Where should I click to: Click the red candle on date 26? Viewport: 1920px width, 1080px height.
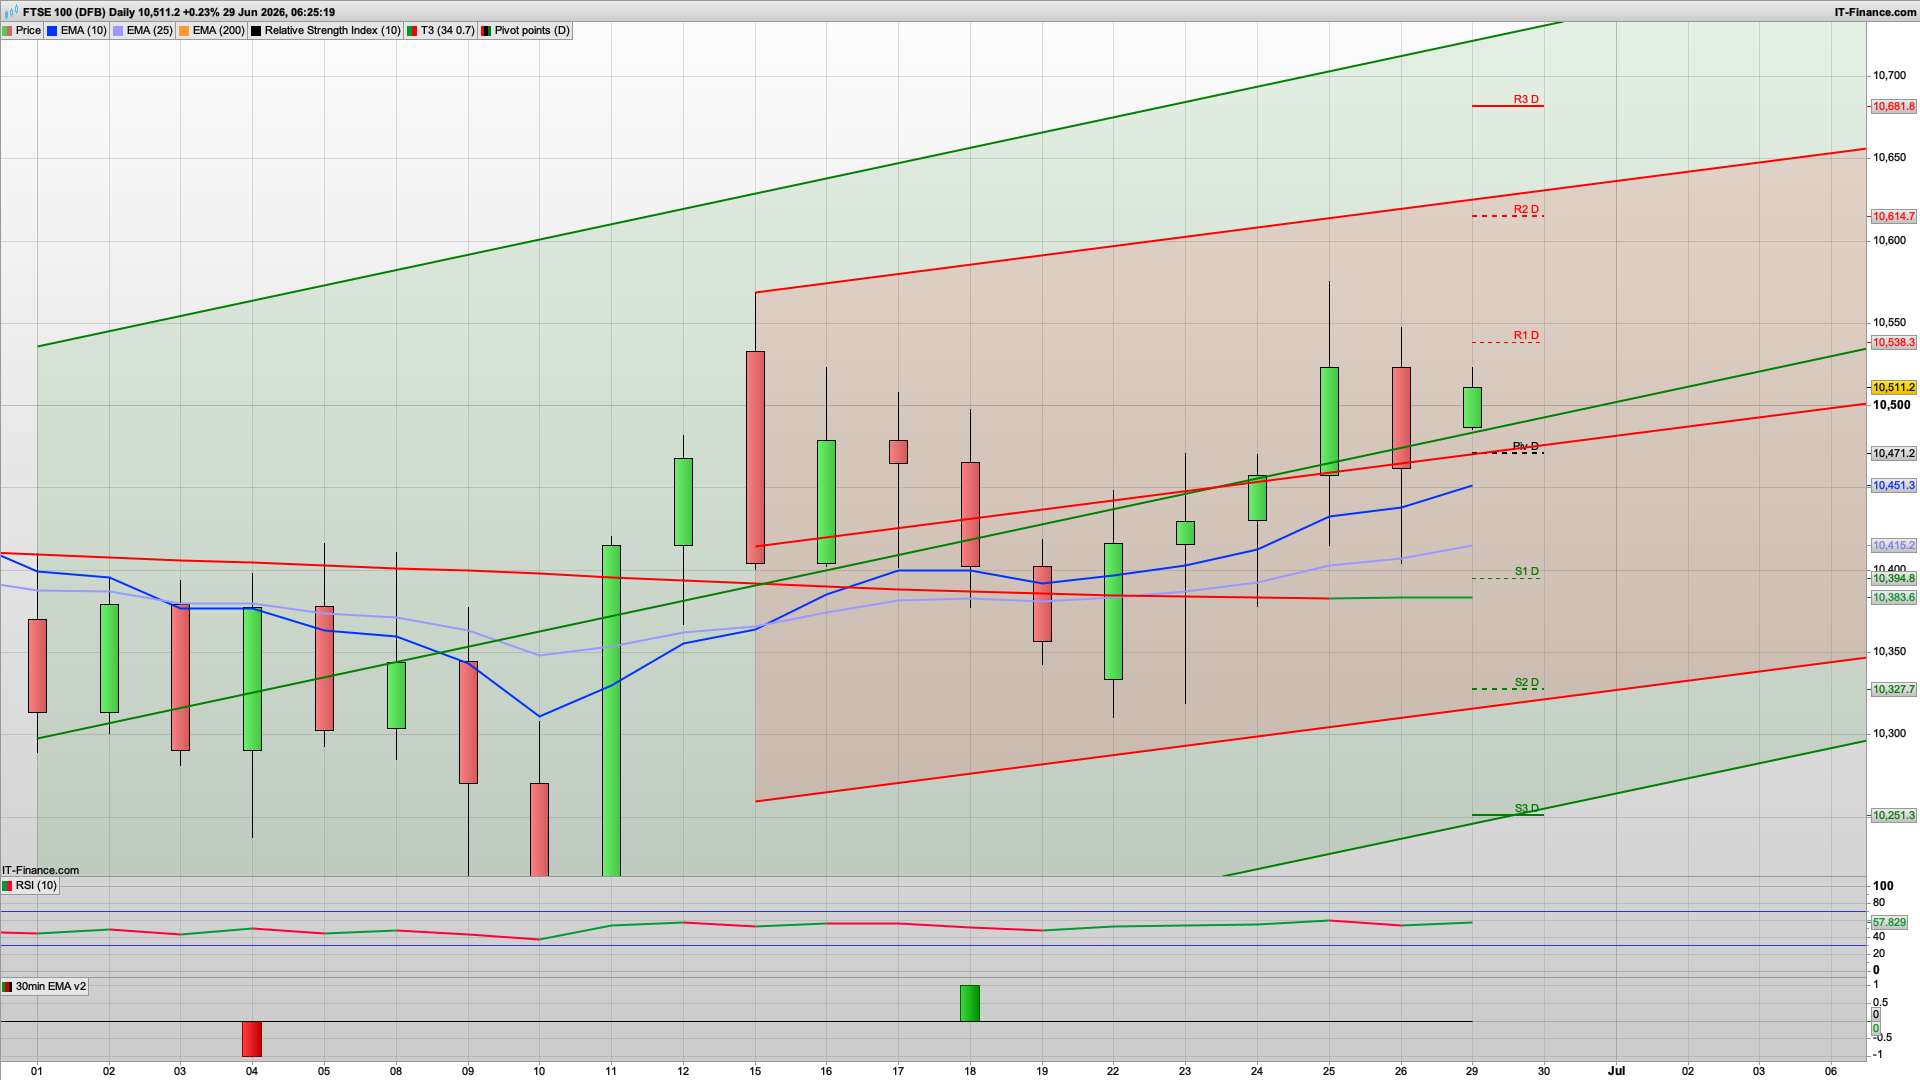pos(1401,418)
